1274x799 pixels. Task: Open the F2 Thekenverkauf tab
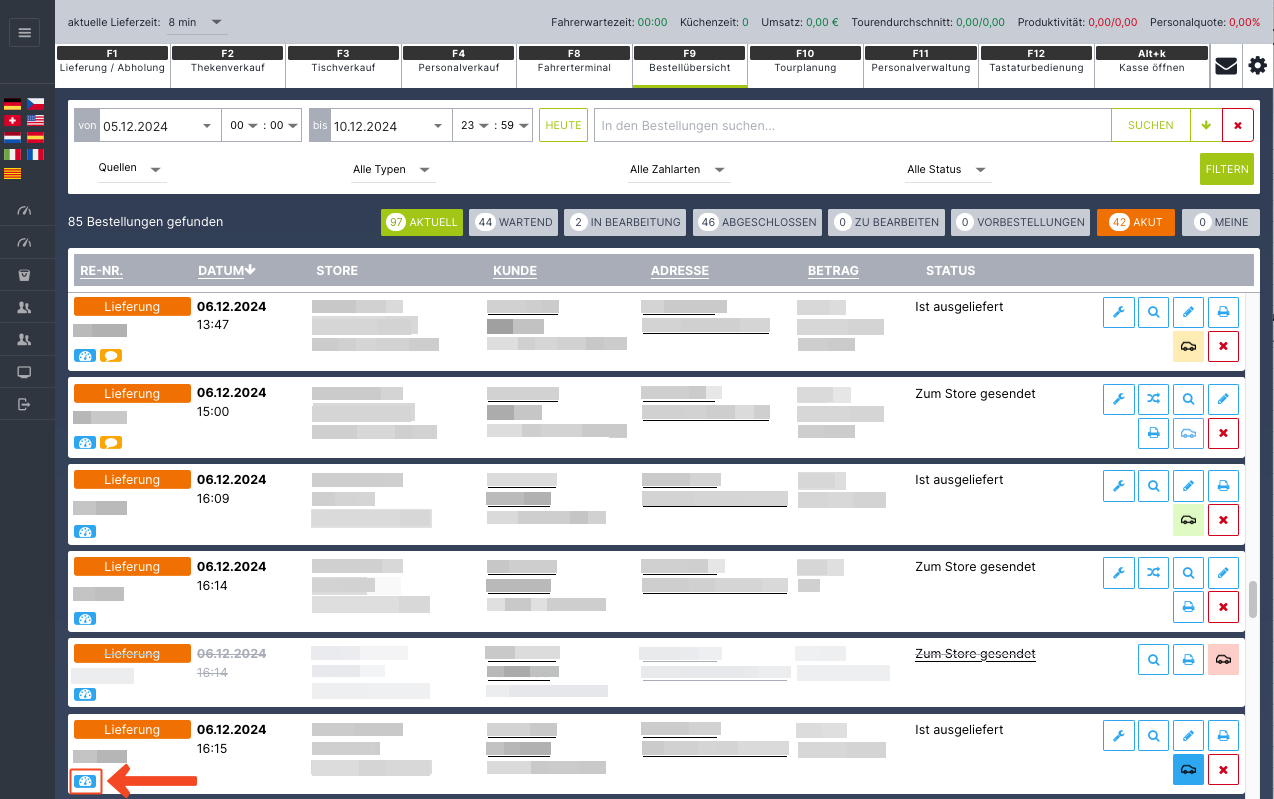point(228,62)
